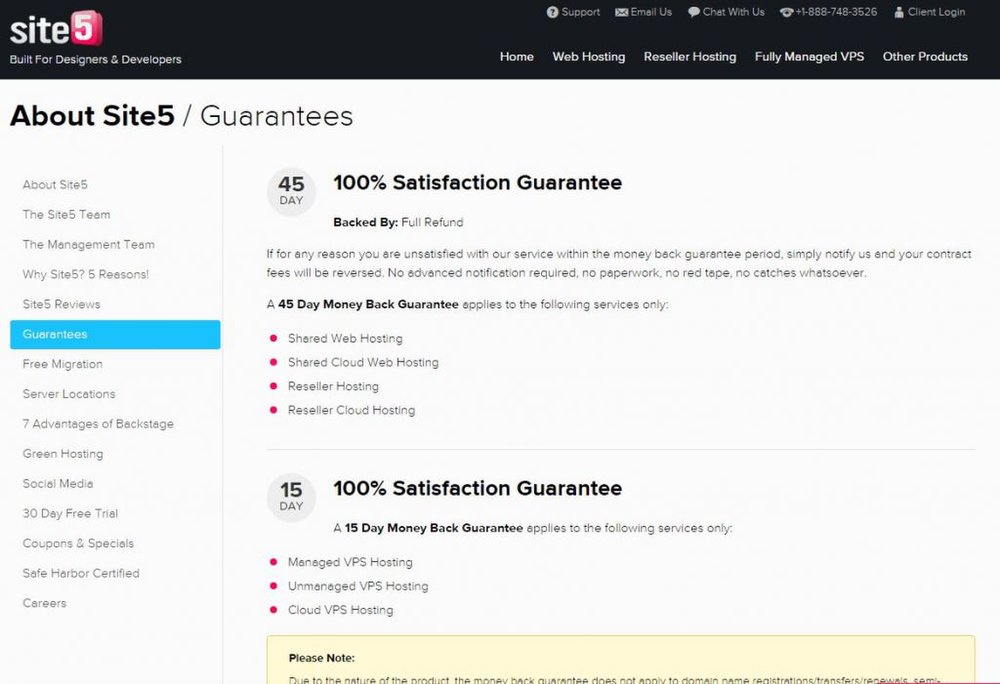The height and width of the screenshot is (684, 1000).
Task: Open the Fully Managed VPS menu
Action: pos(809,57)
